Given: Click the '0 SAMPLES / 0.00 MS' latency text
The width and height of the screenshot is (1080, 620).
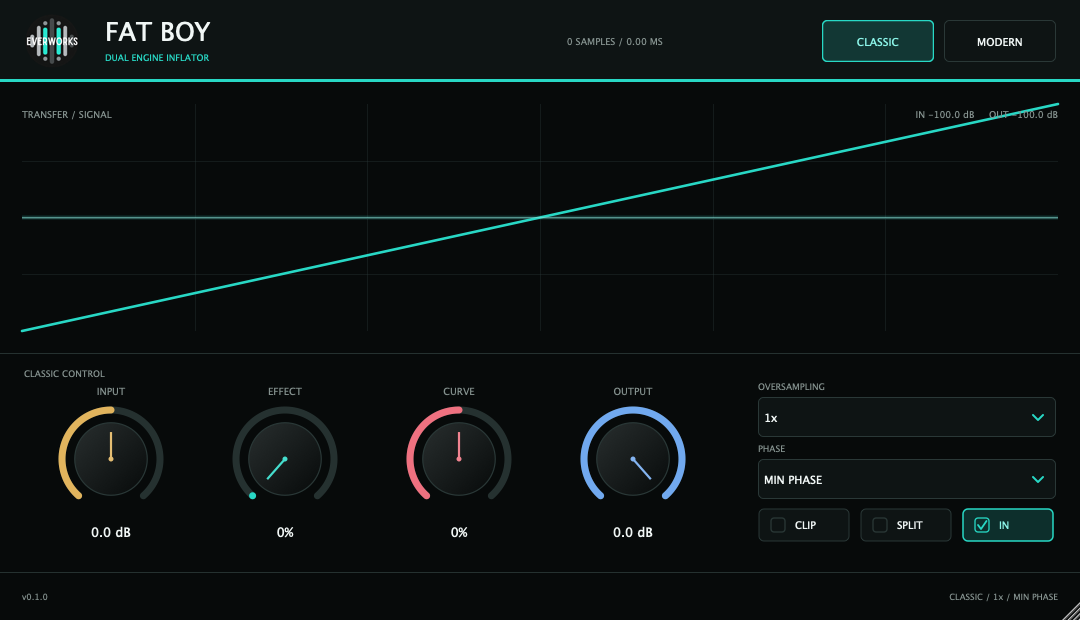Looking at the screenshot, I should 614,42.
